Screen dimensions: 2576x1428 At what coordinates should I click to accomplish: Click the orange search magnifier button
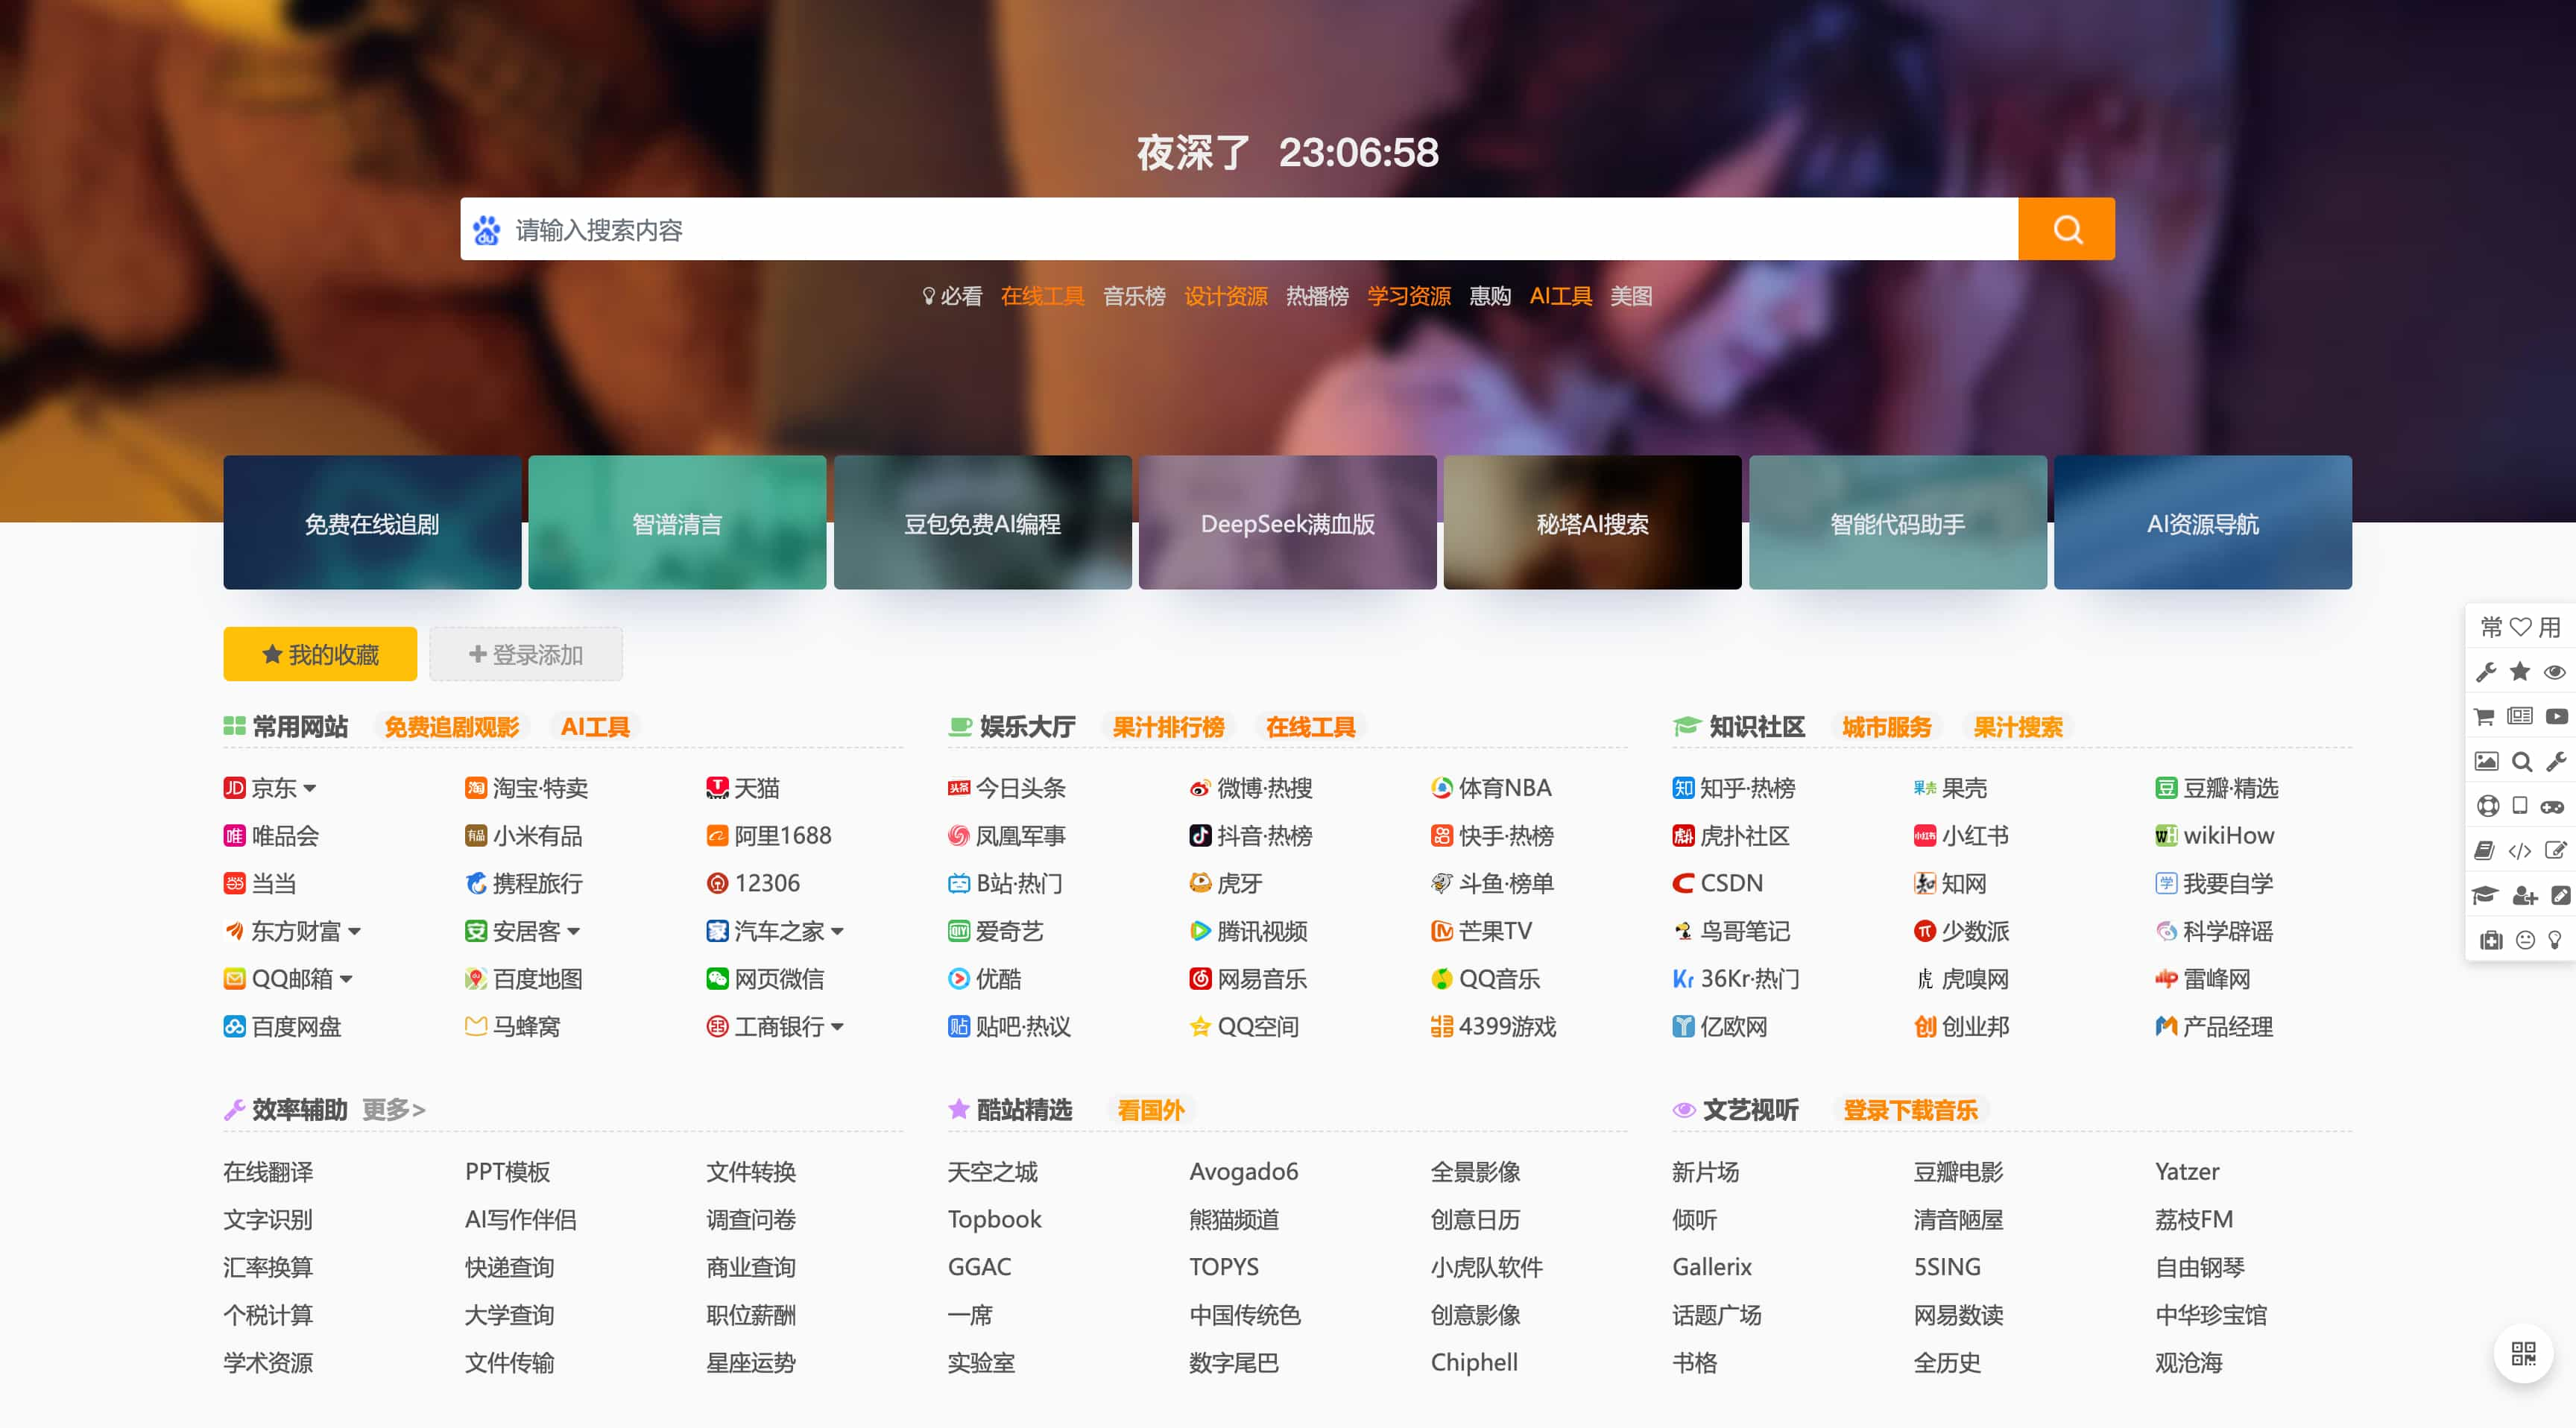click(2066, 229)
